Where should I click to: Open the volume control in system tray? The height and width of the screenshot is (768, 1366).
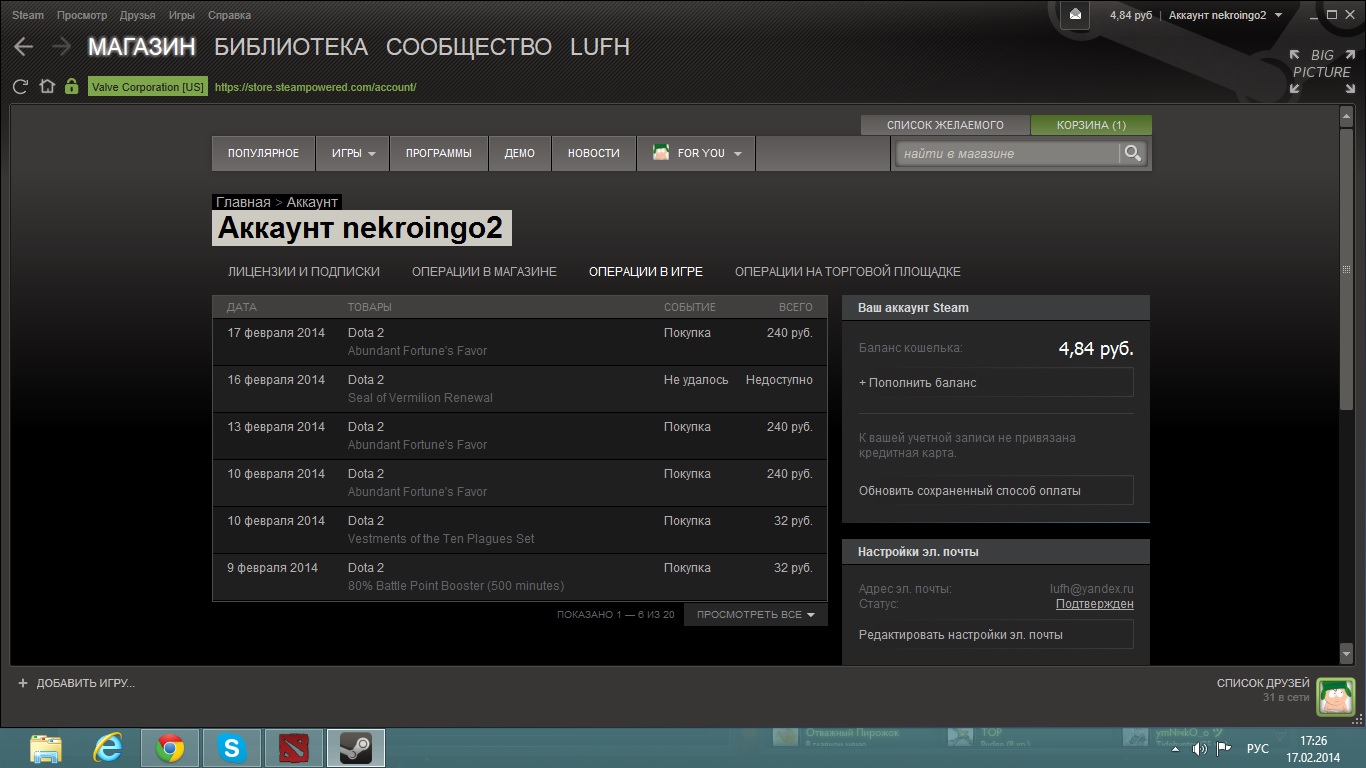[x=1200, y=749]
